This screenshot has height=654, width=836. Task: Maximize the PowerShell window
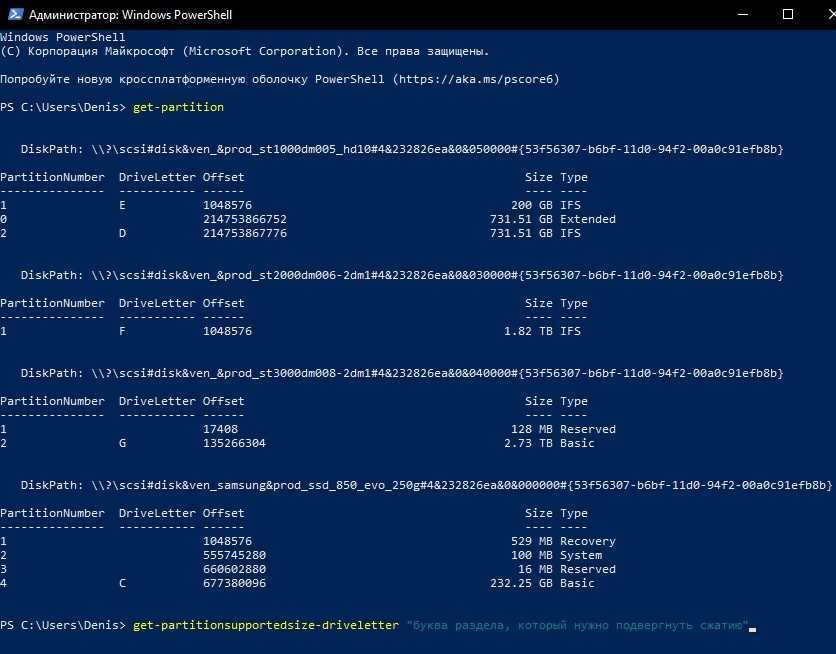click(x=787, y=14)
